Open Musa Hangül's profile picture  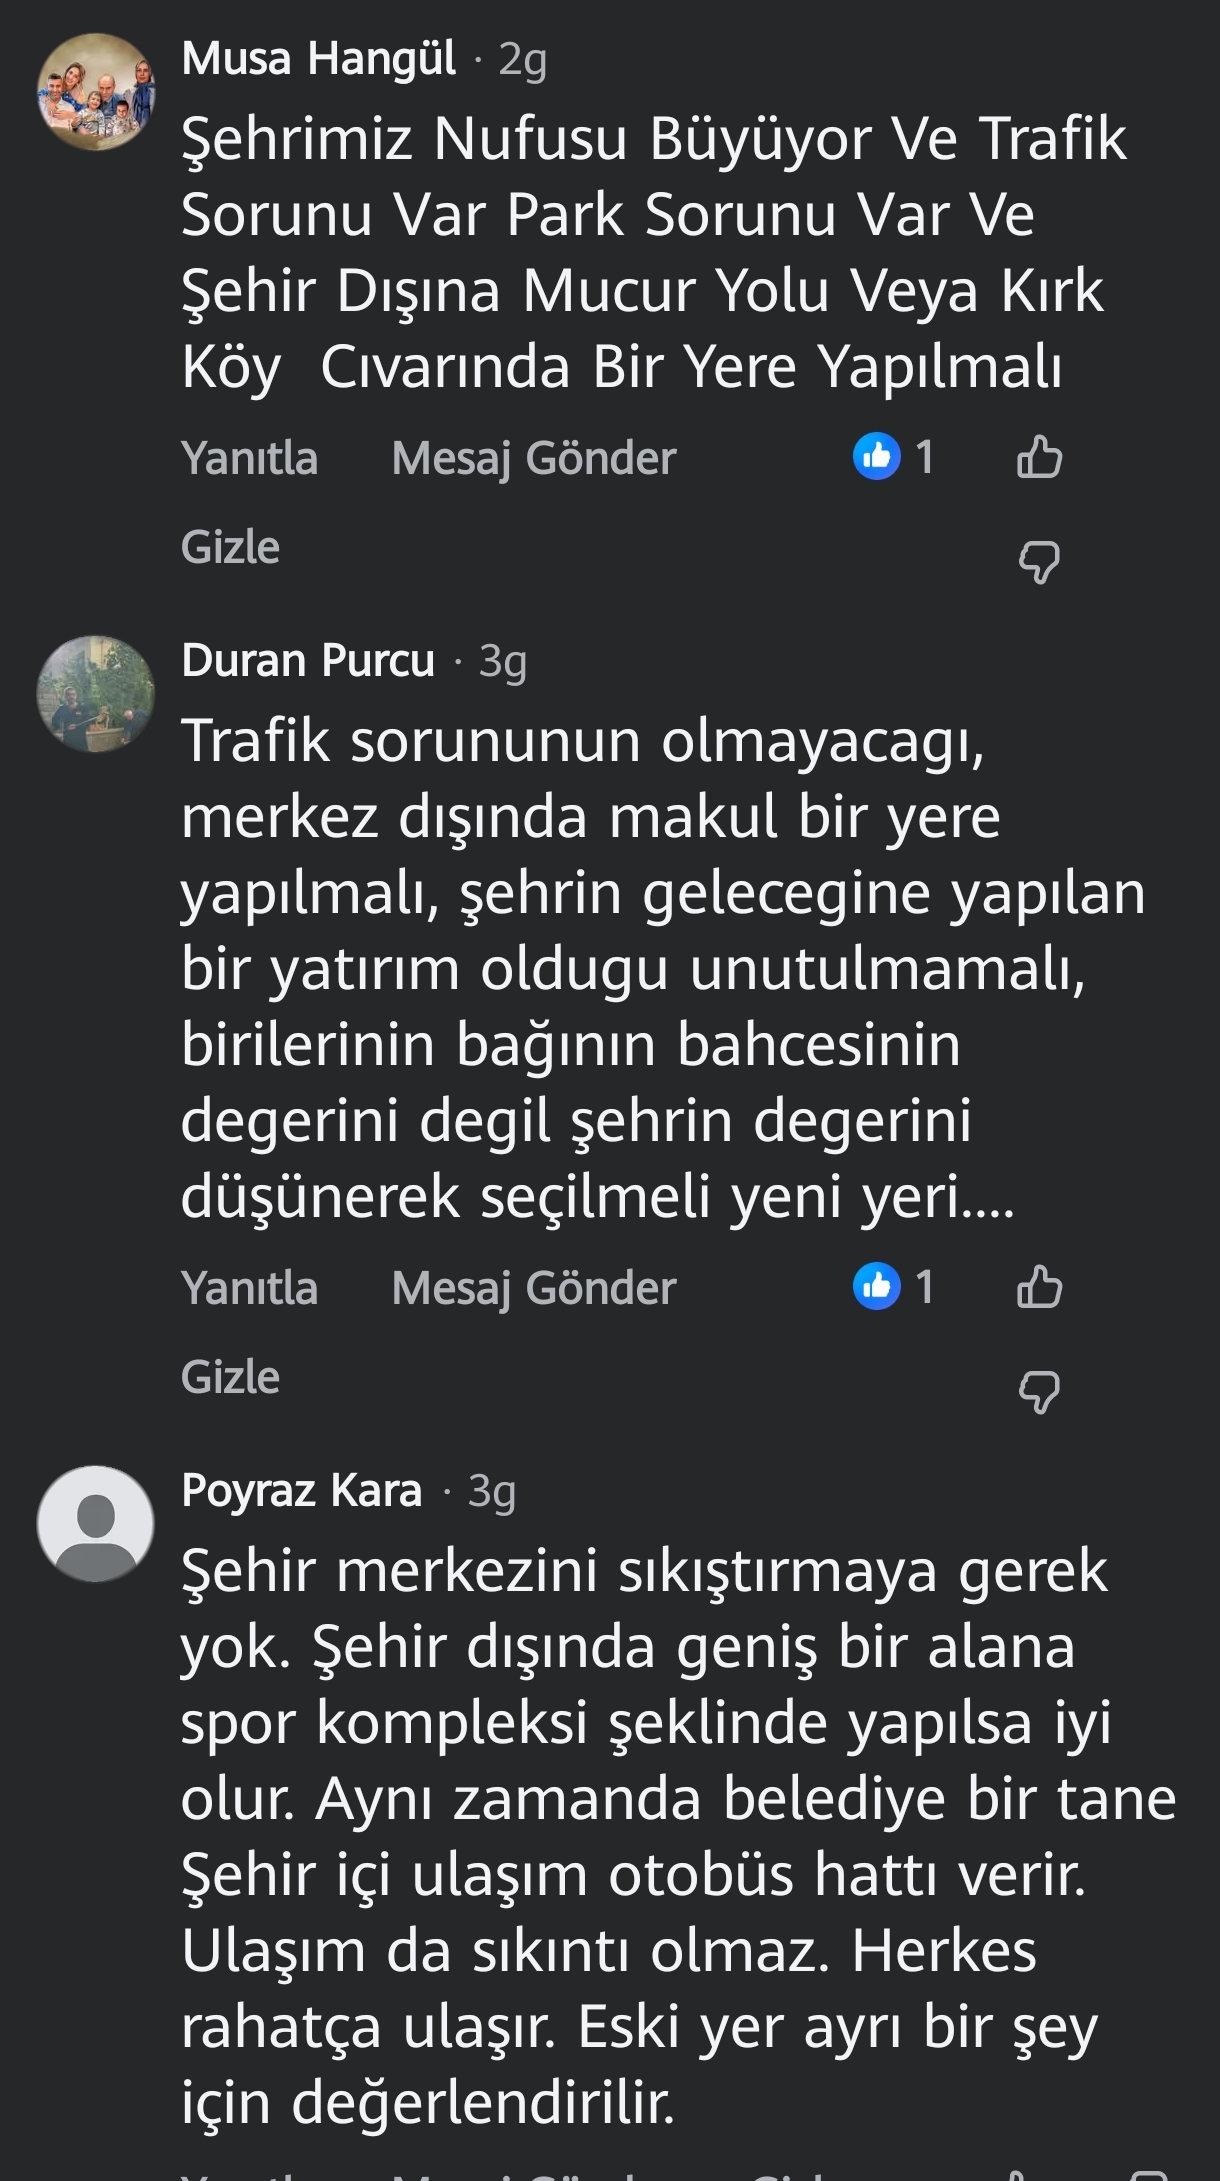tap(96, 92)
